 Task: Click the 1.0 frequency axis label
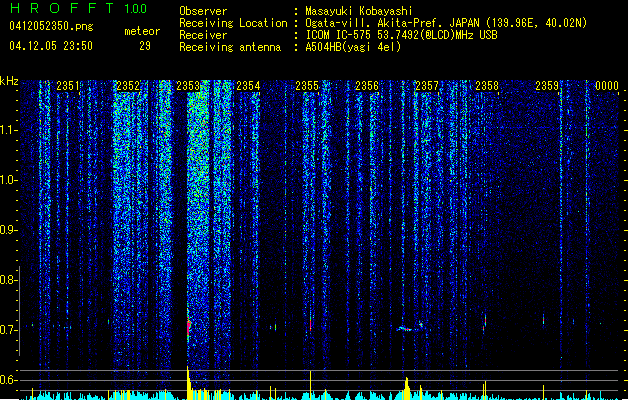tap(9, 180)
